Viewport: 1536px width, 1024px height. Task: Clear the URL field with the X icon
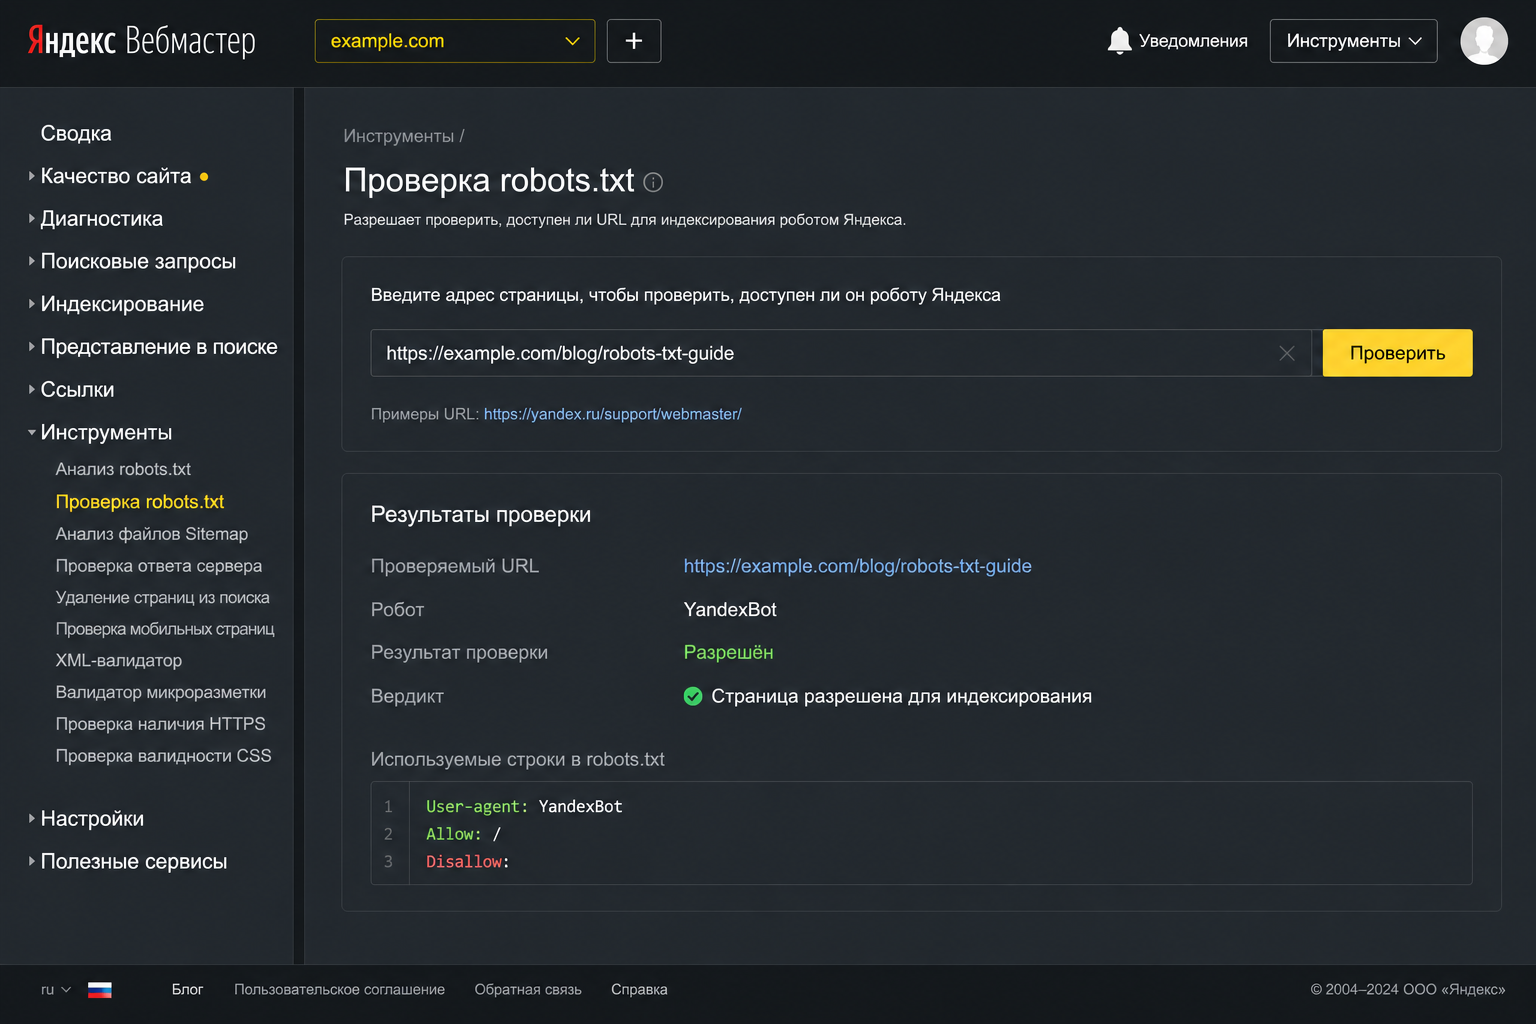click(x=1287, y=353)
